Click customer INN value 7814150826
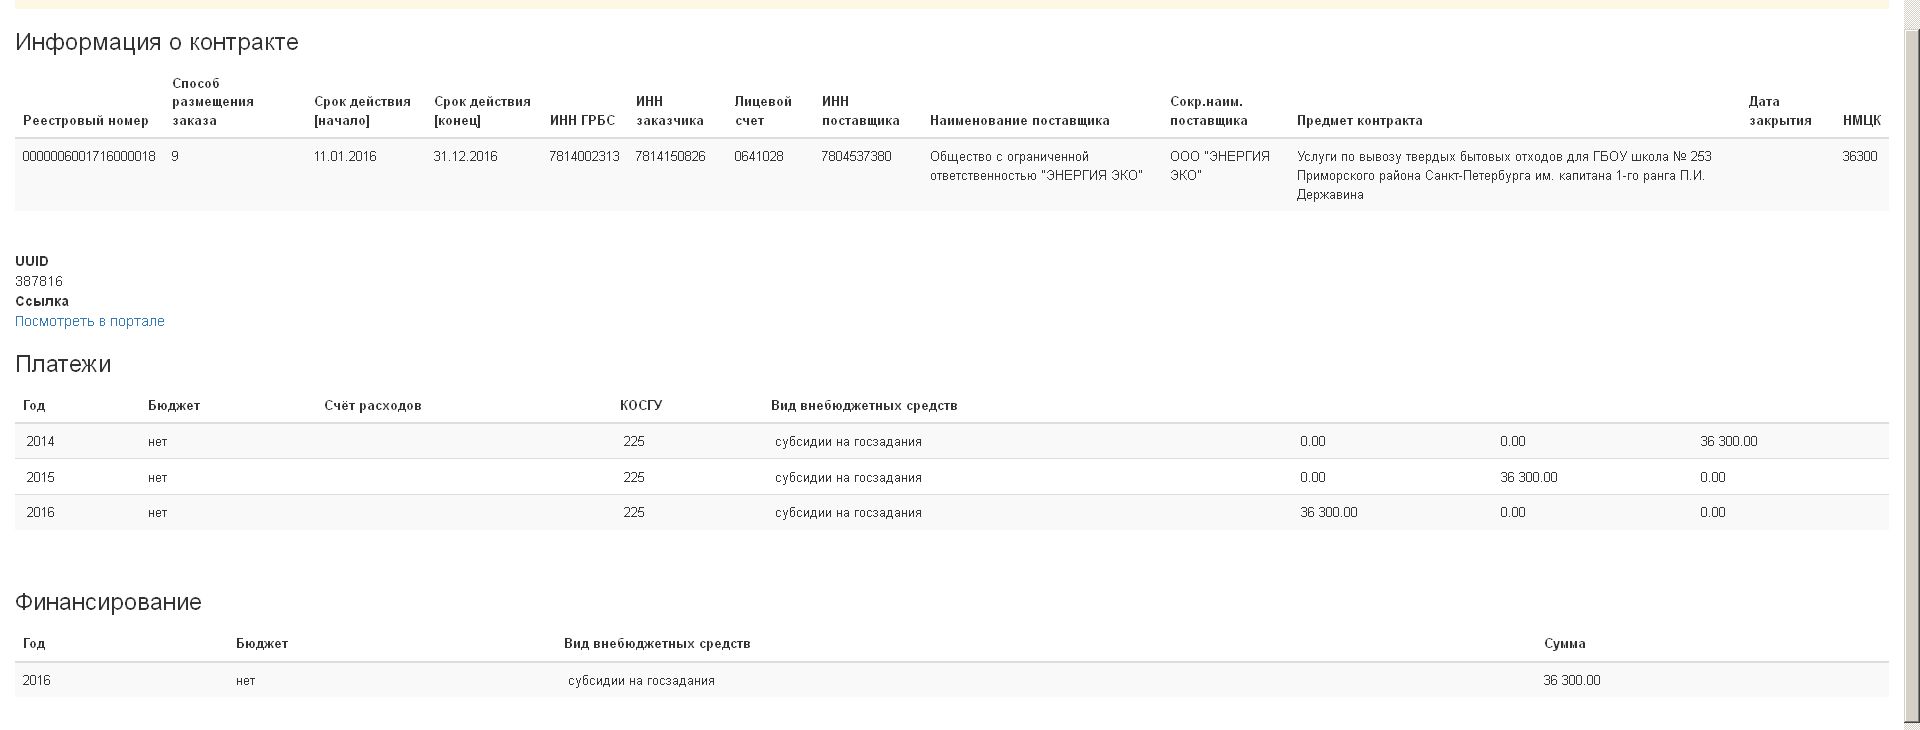 point(669,156)
